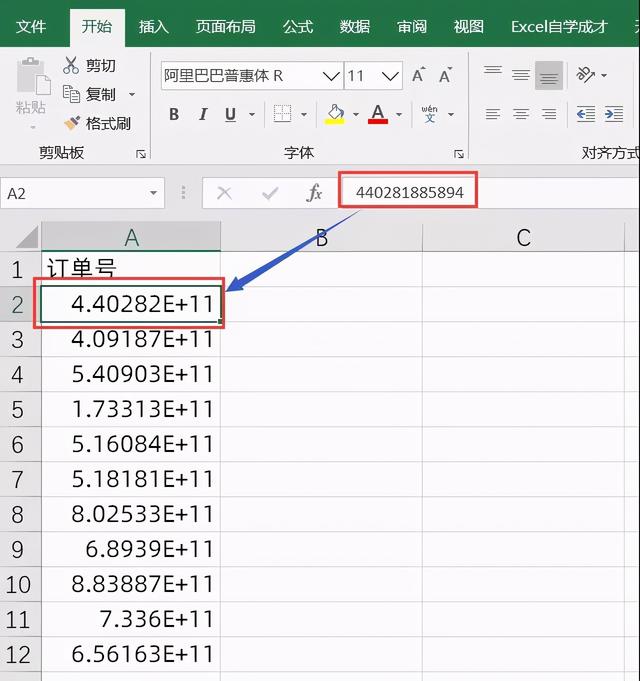Select column B header
Viewport: 640px width, 681px height.
(x=321, y=237)
